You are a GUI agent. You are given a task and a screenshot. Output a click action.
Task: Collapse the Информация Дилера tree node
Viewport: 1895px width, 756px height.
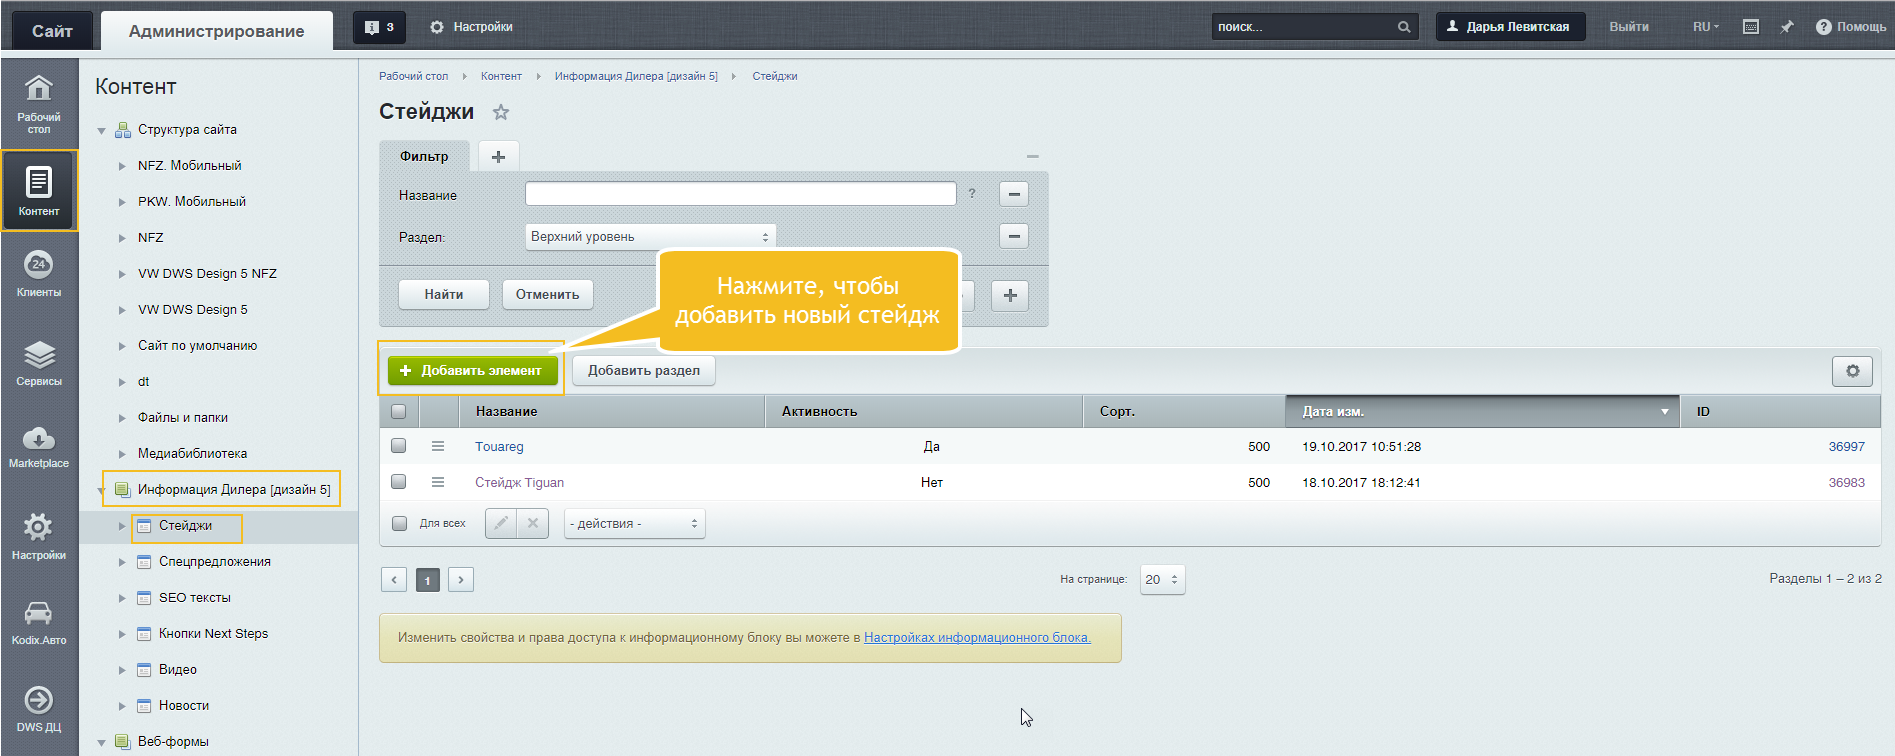click(101, 491)
